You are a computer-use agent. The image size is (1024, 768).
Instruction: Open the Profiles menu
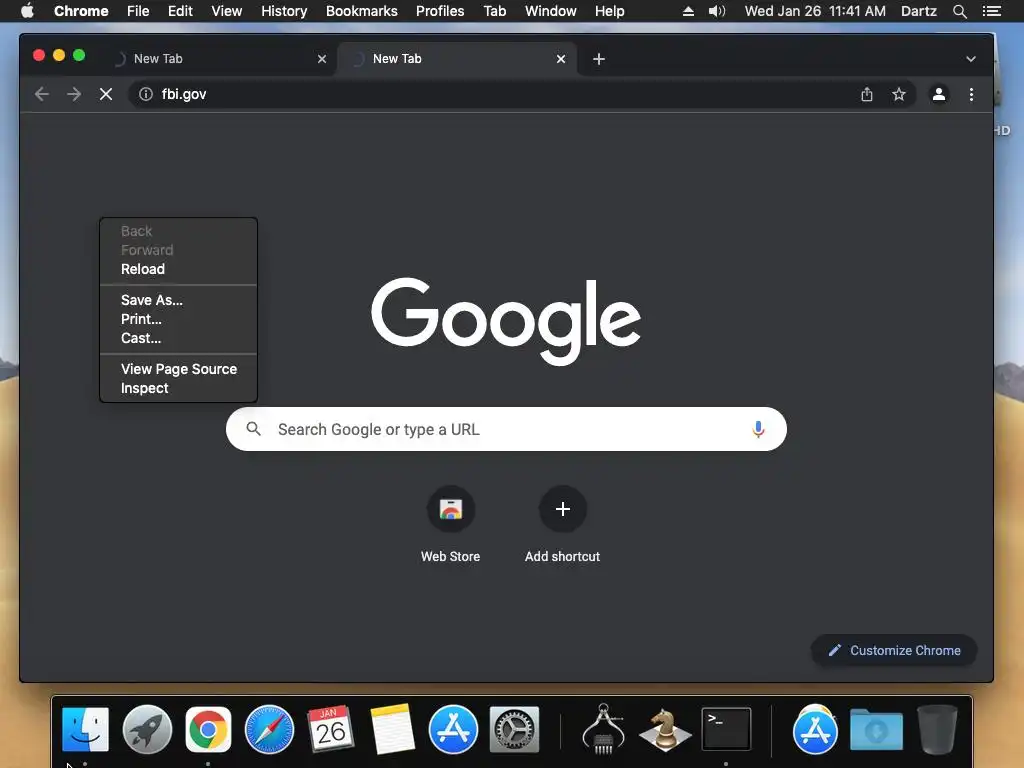[x=440, y=11]
